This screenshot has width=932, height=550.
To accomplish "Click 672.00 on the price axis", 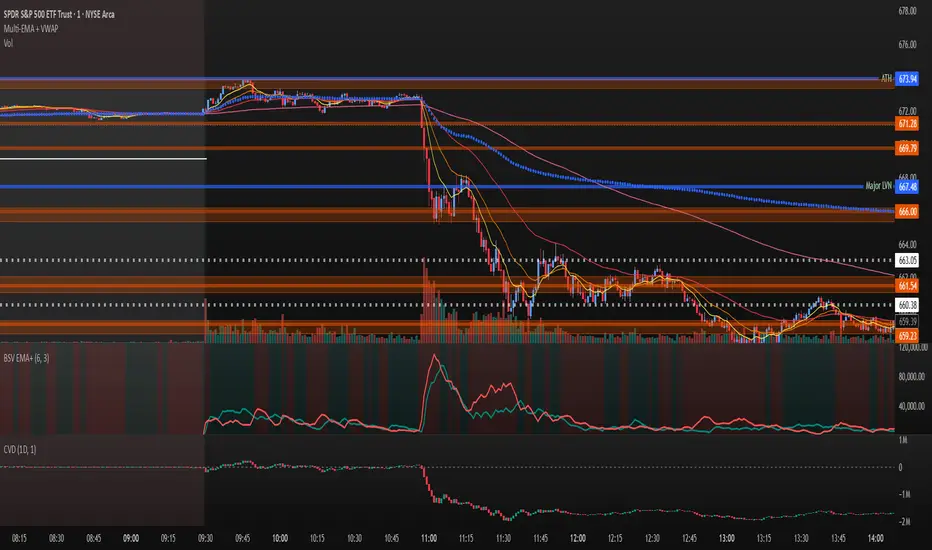I will tap(907, 111).
